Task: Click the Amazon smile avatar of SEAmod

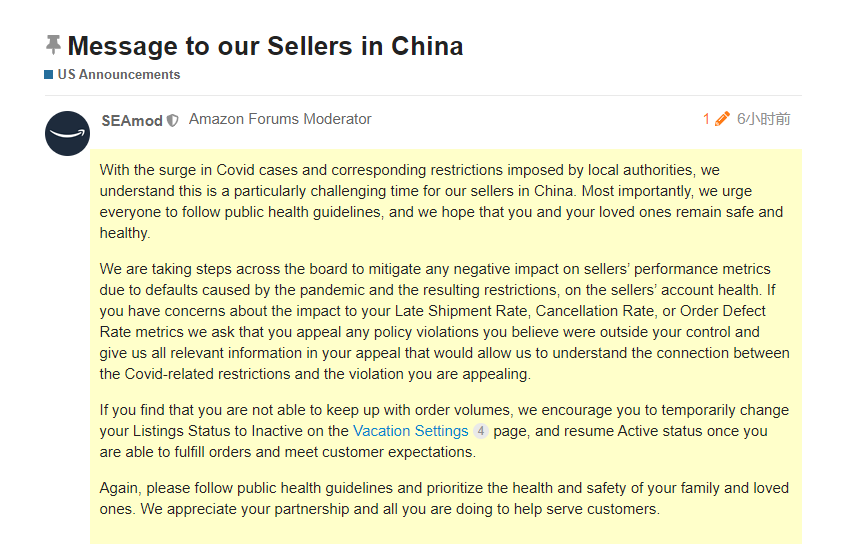Action: 68,133
